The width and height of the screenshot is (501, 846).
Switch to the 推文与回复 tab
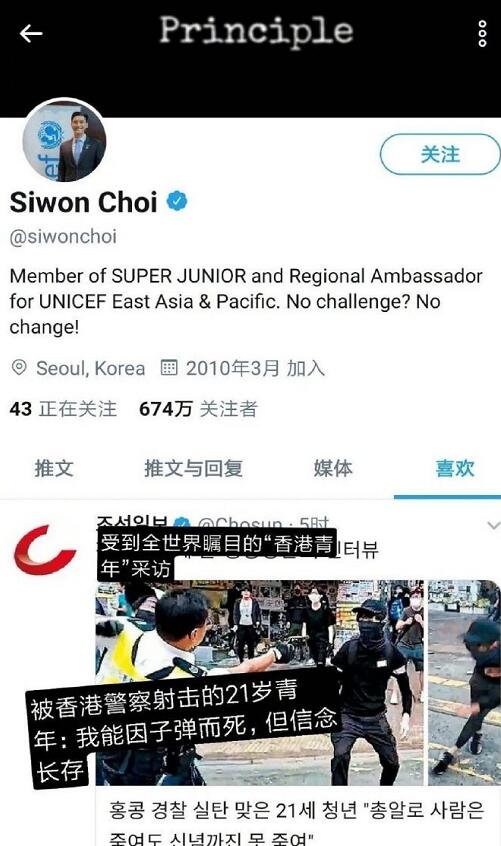[x=193, y=468]
